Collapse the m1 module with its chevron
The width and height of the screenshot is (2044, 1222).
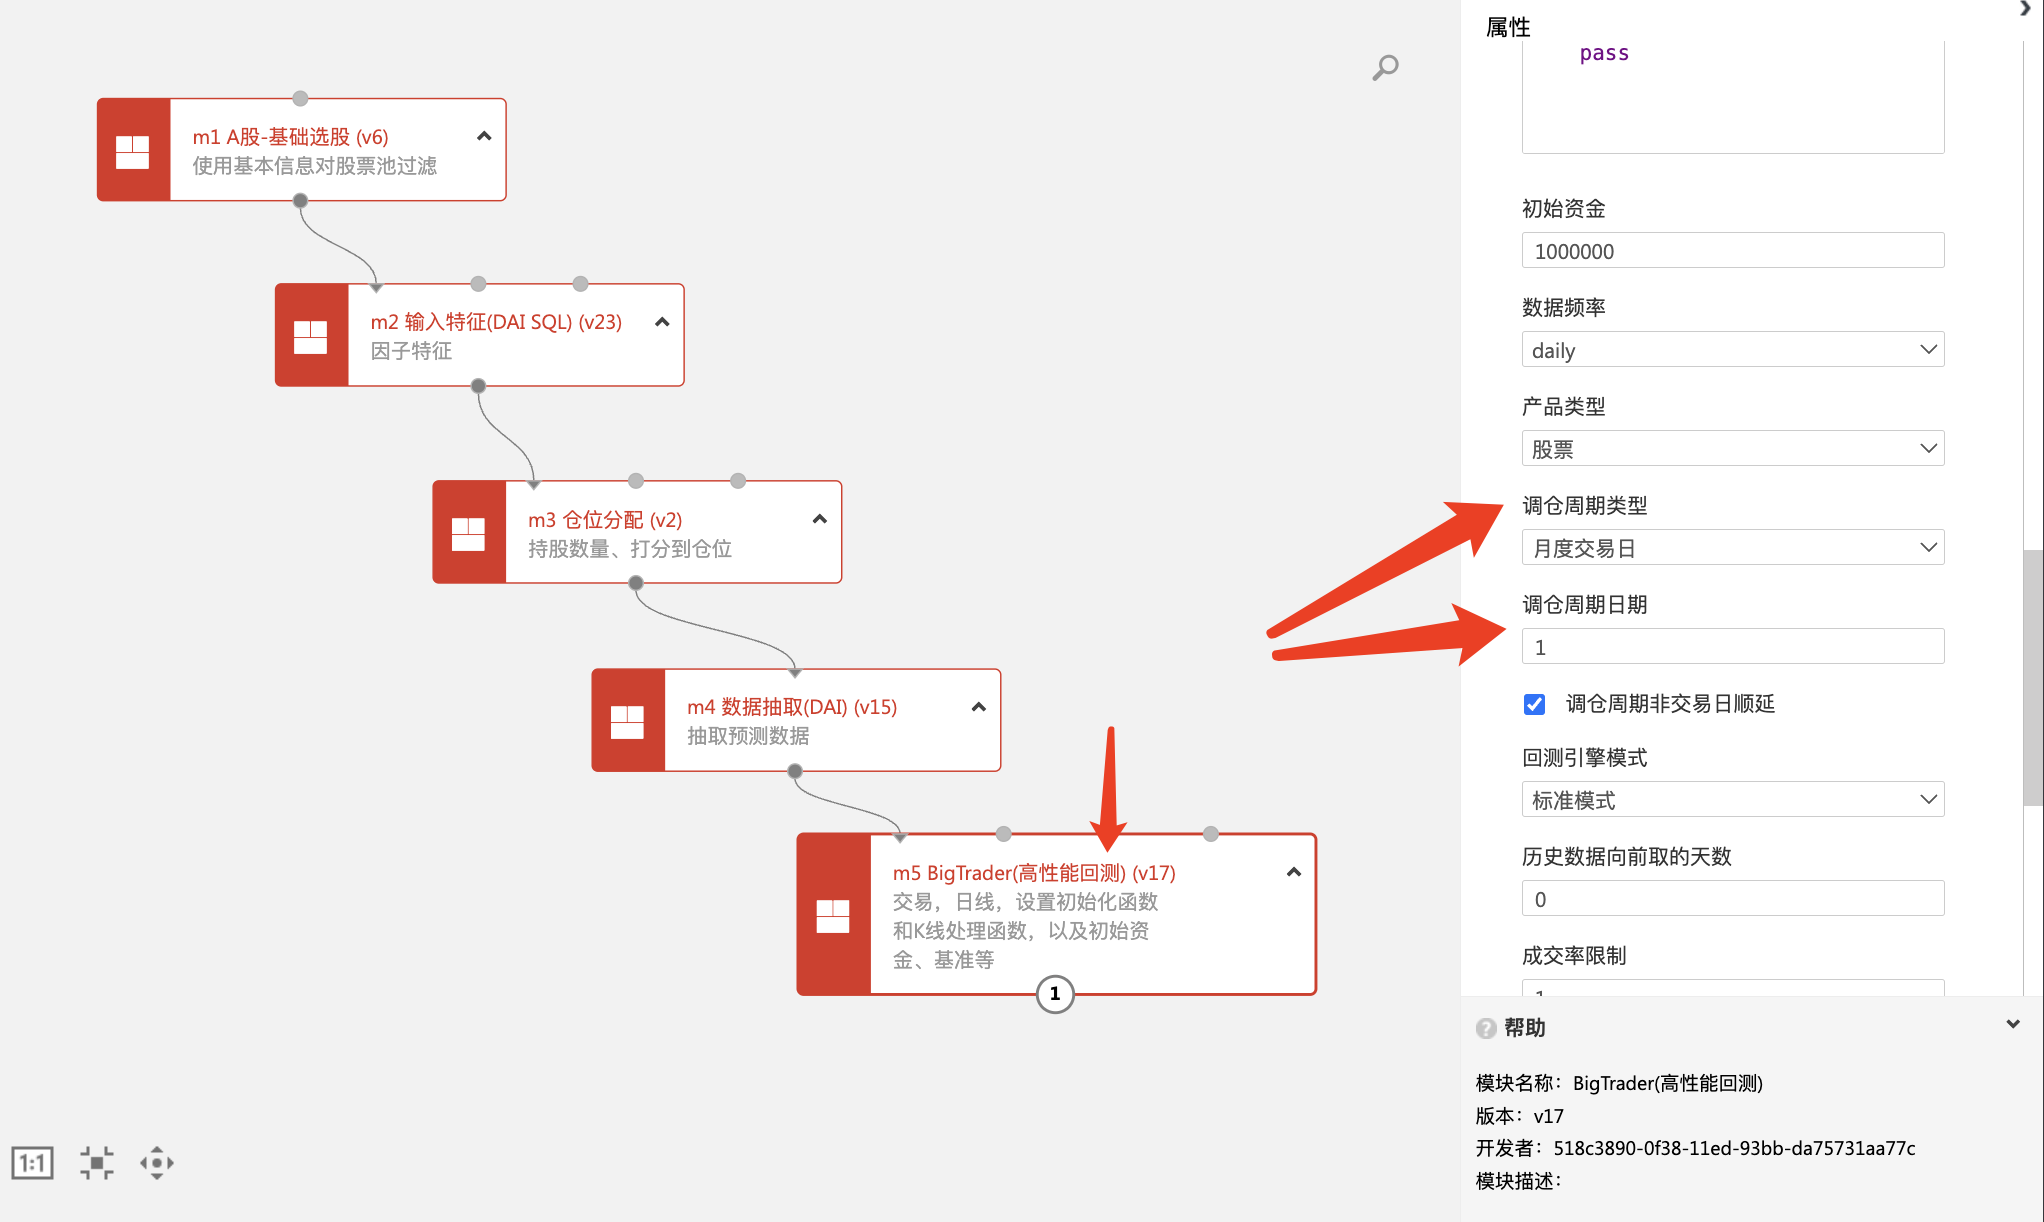[484, 136]
